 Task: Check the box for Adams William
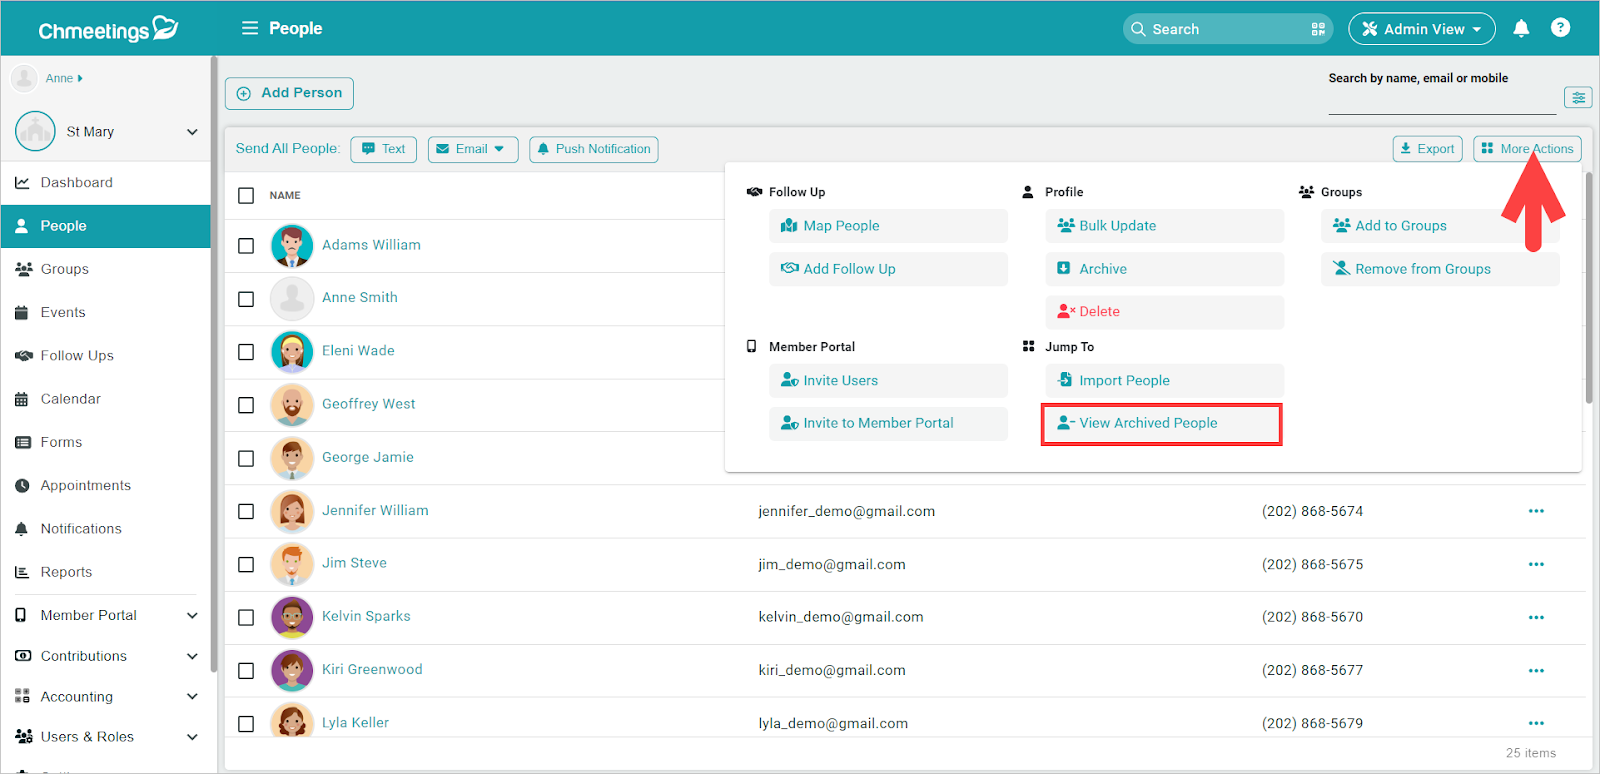coord(246,245)
